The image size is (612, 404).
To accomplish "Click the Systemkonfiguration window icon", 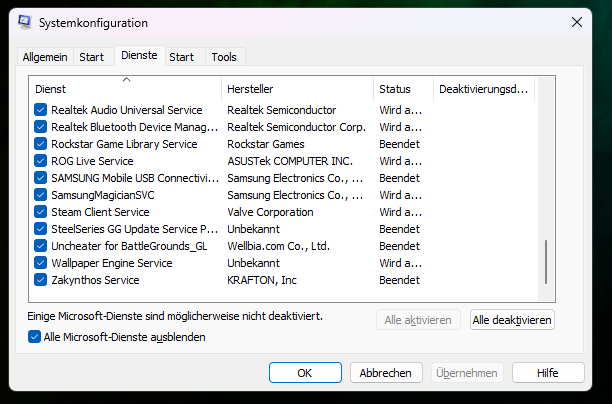I will pyautogui.click(x=25, y=23).
